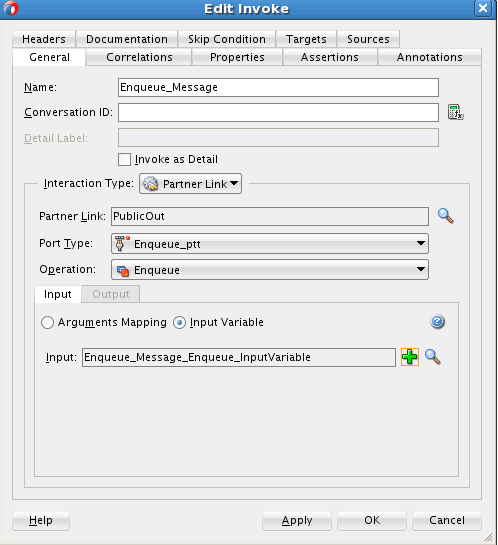Viewport: 498px width, 545px height.
Task: Open the Documentation tab
Action: pyautogui.click(x=127, y=39)
